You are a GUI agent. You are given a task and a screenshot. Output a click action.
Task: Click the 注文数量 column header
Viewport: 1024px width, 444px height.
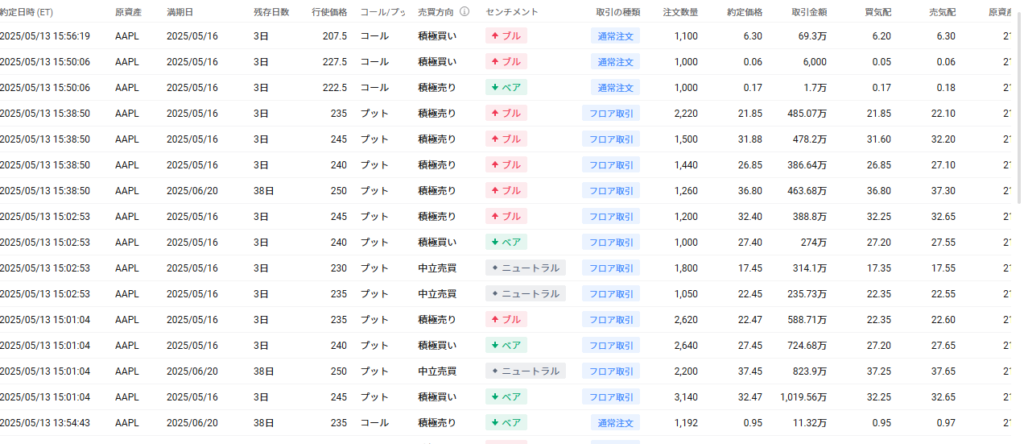pyautogui.click(x=681, y=12)
